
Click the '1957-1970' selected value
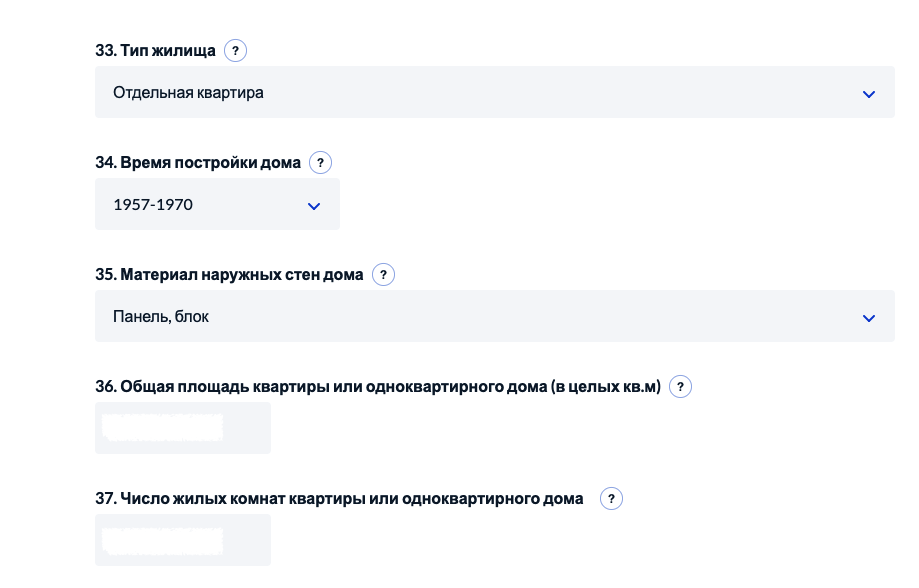click(153, 205)
